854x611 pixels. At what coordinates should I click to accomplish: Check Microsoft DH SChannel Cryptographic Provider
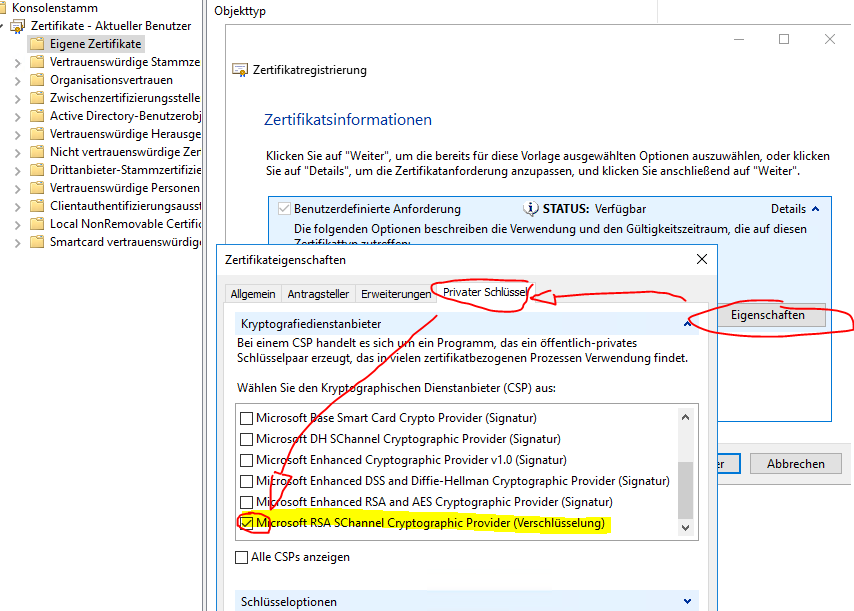(246, 439)
